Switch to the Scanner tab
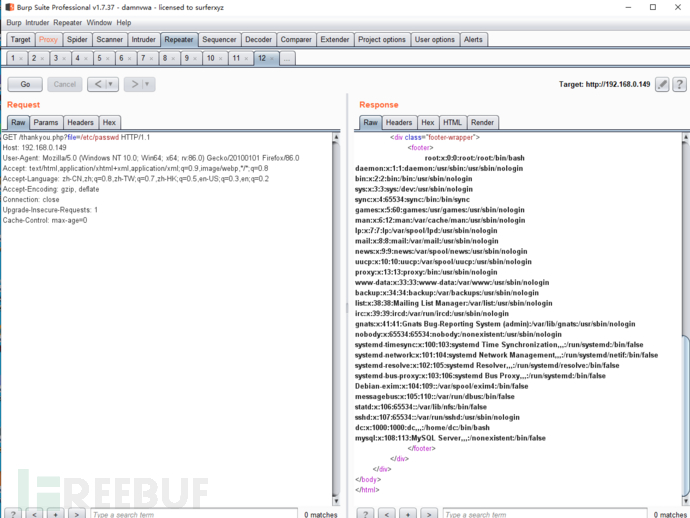Image resolution: width=690 pixels, height=518 pixels. point(110,40)
